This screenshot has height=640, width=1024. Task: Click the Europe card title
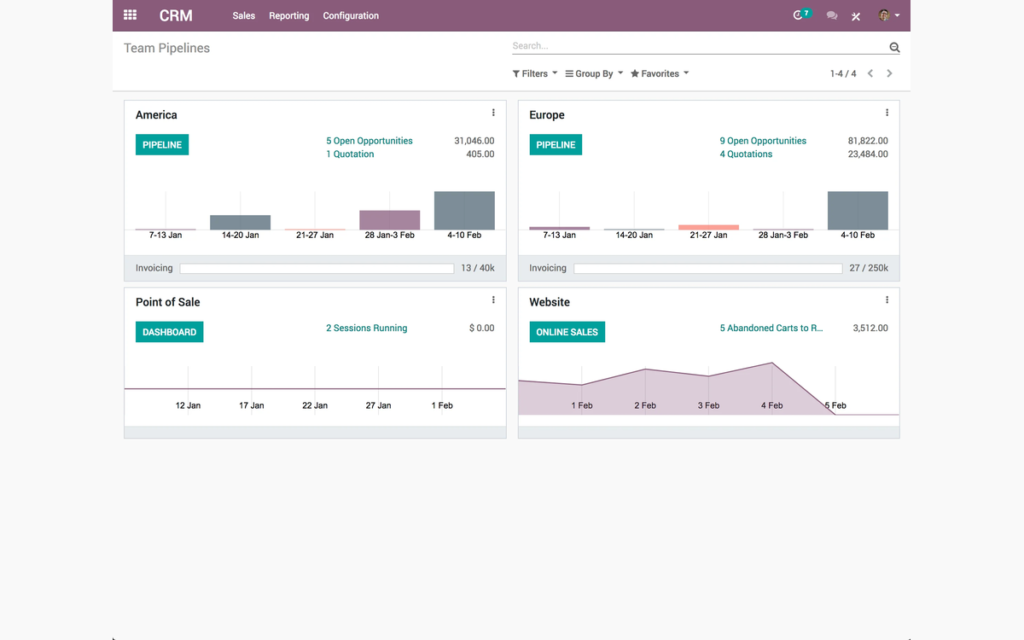[547, 115]
